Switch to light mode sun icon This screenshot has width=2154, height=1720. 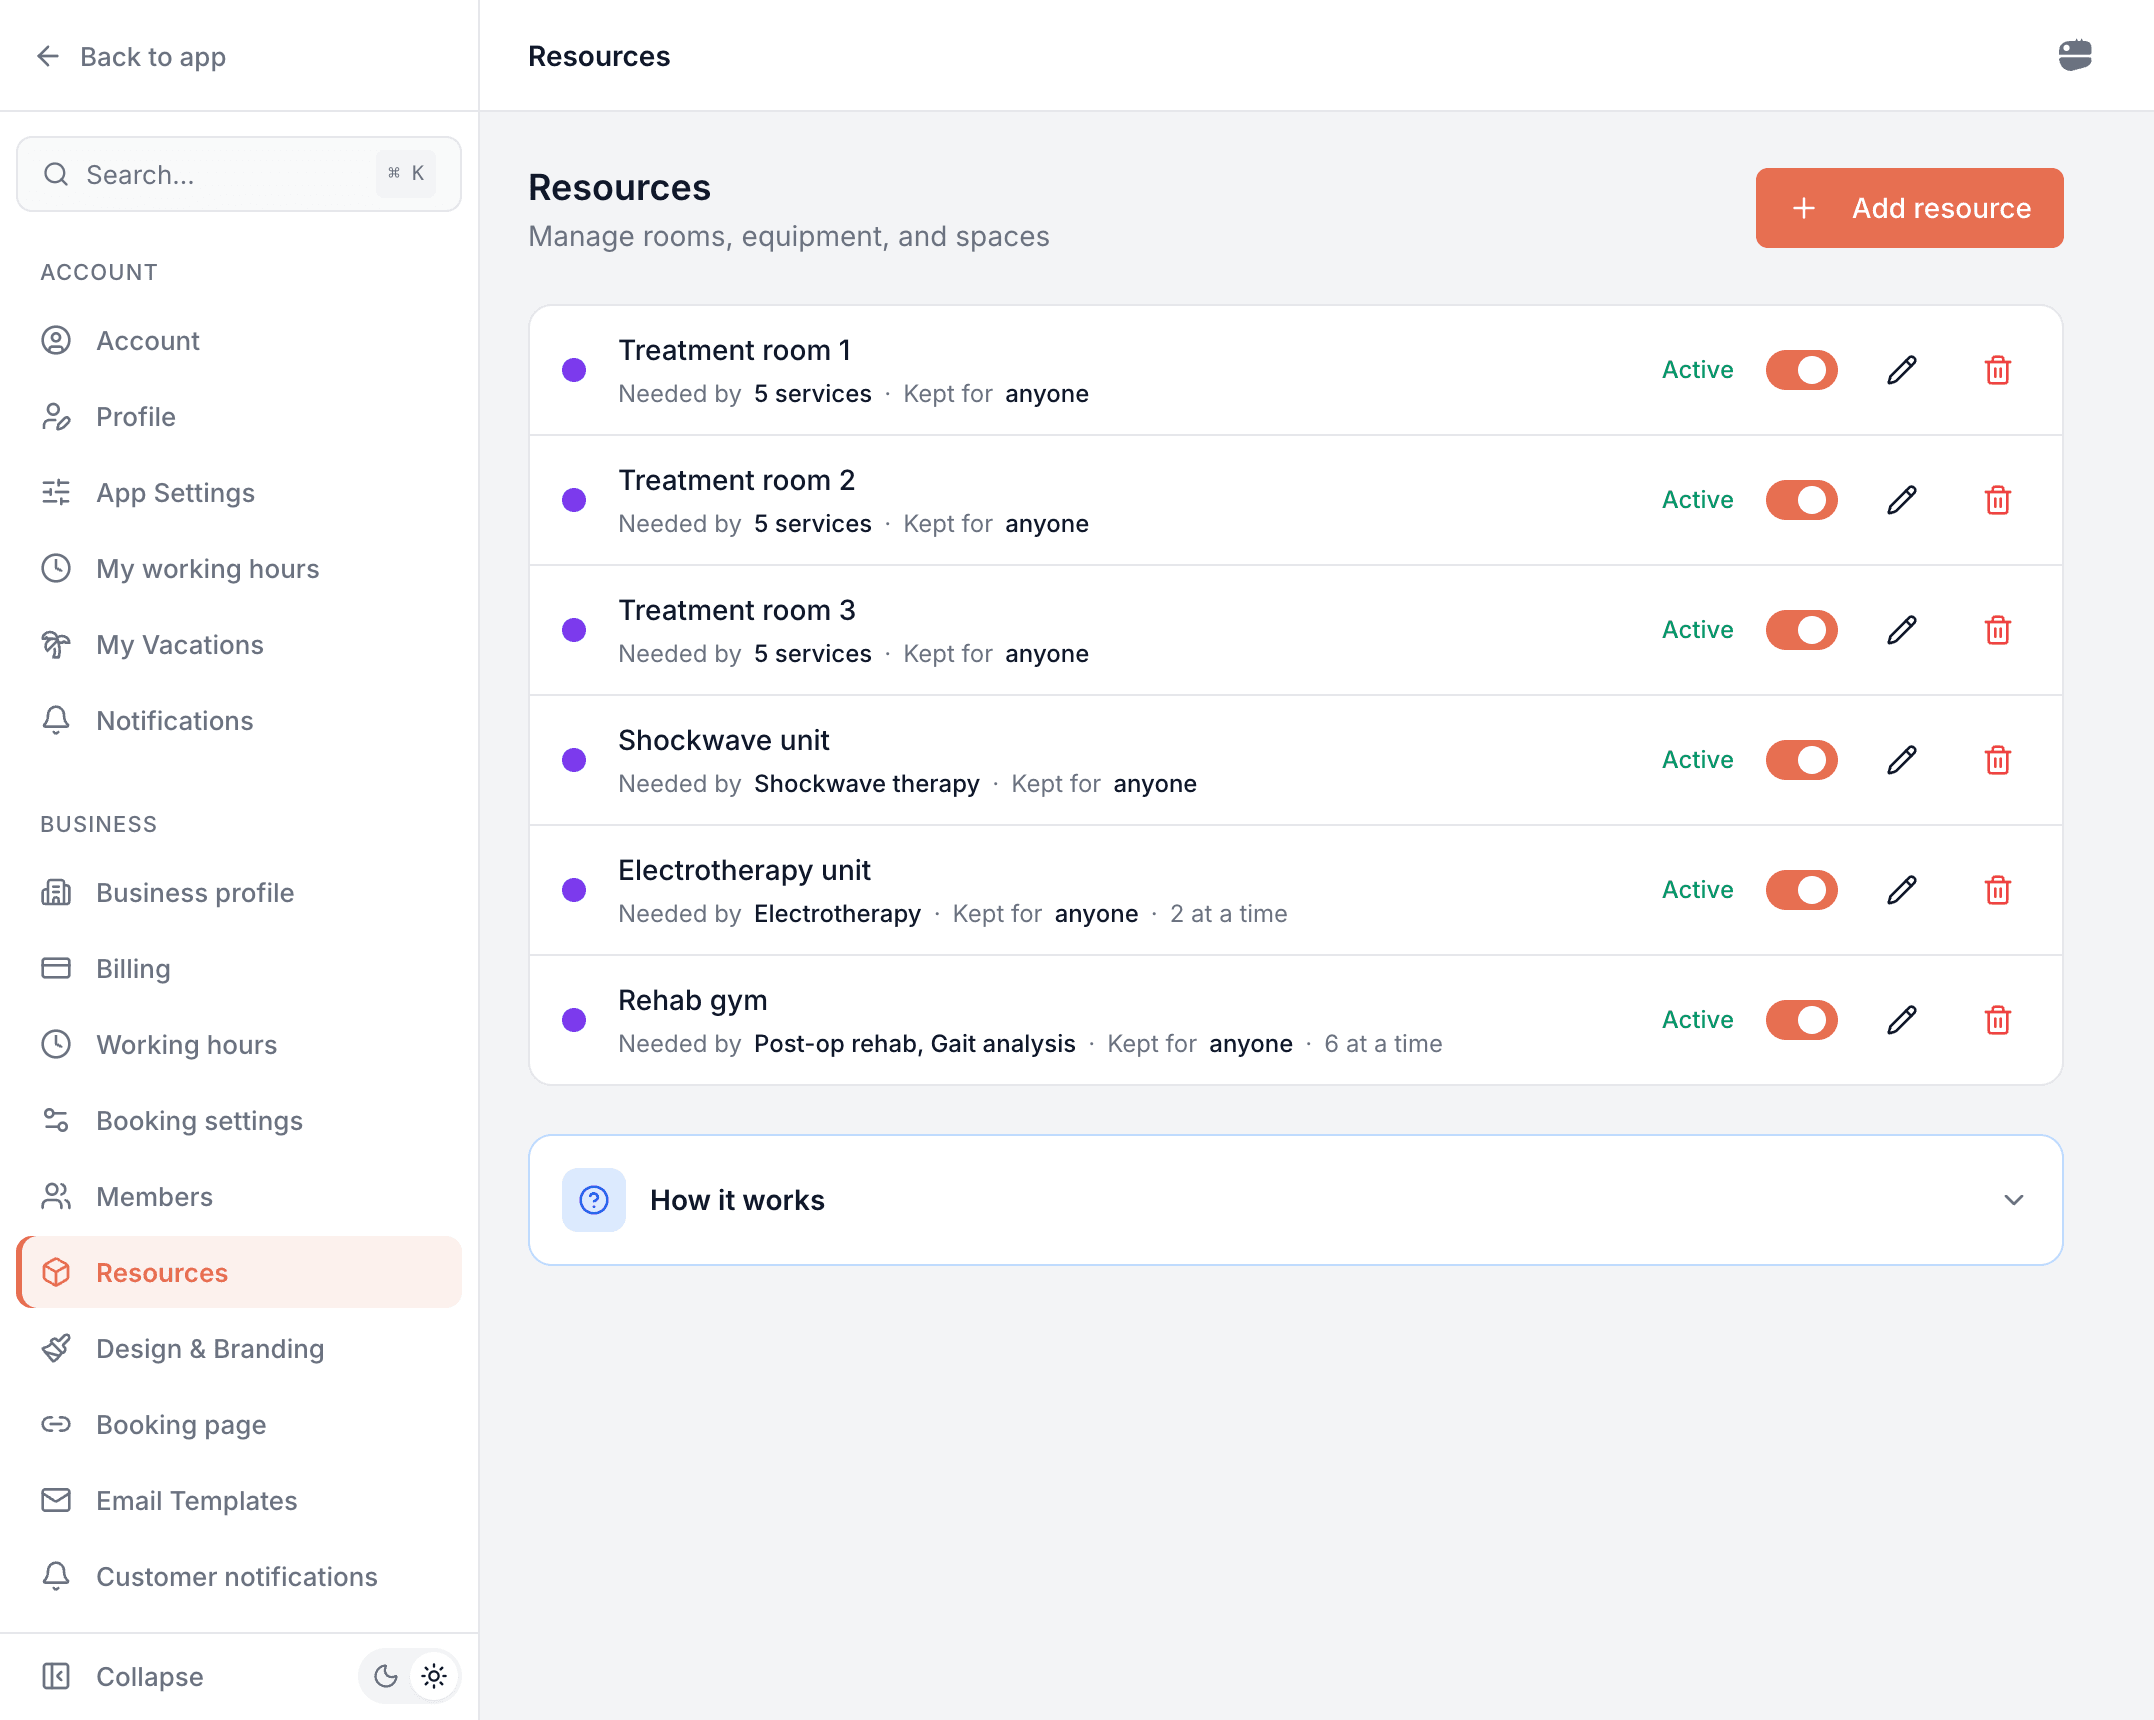click(434, 1676)
